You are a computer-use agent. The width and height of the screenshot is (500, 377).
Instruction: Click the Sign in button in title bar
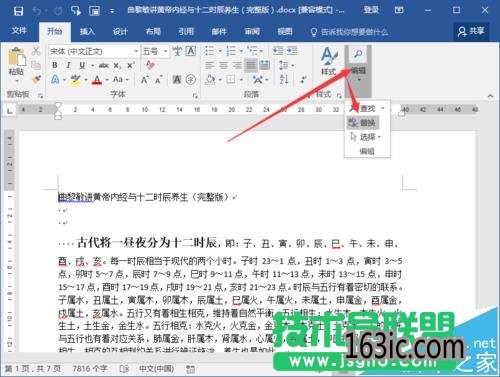(371, 10)
